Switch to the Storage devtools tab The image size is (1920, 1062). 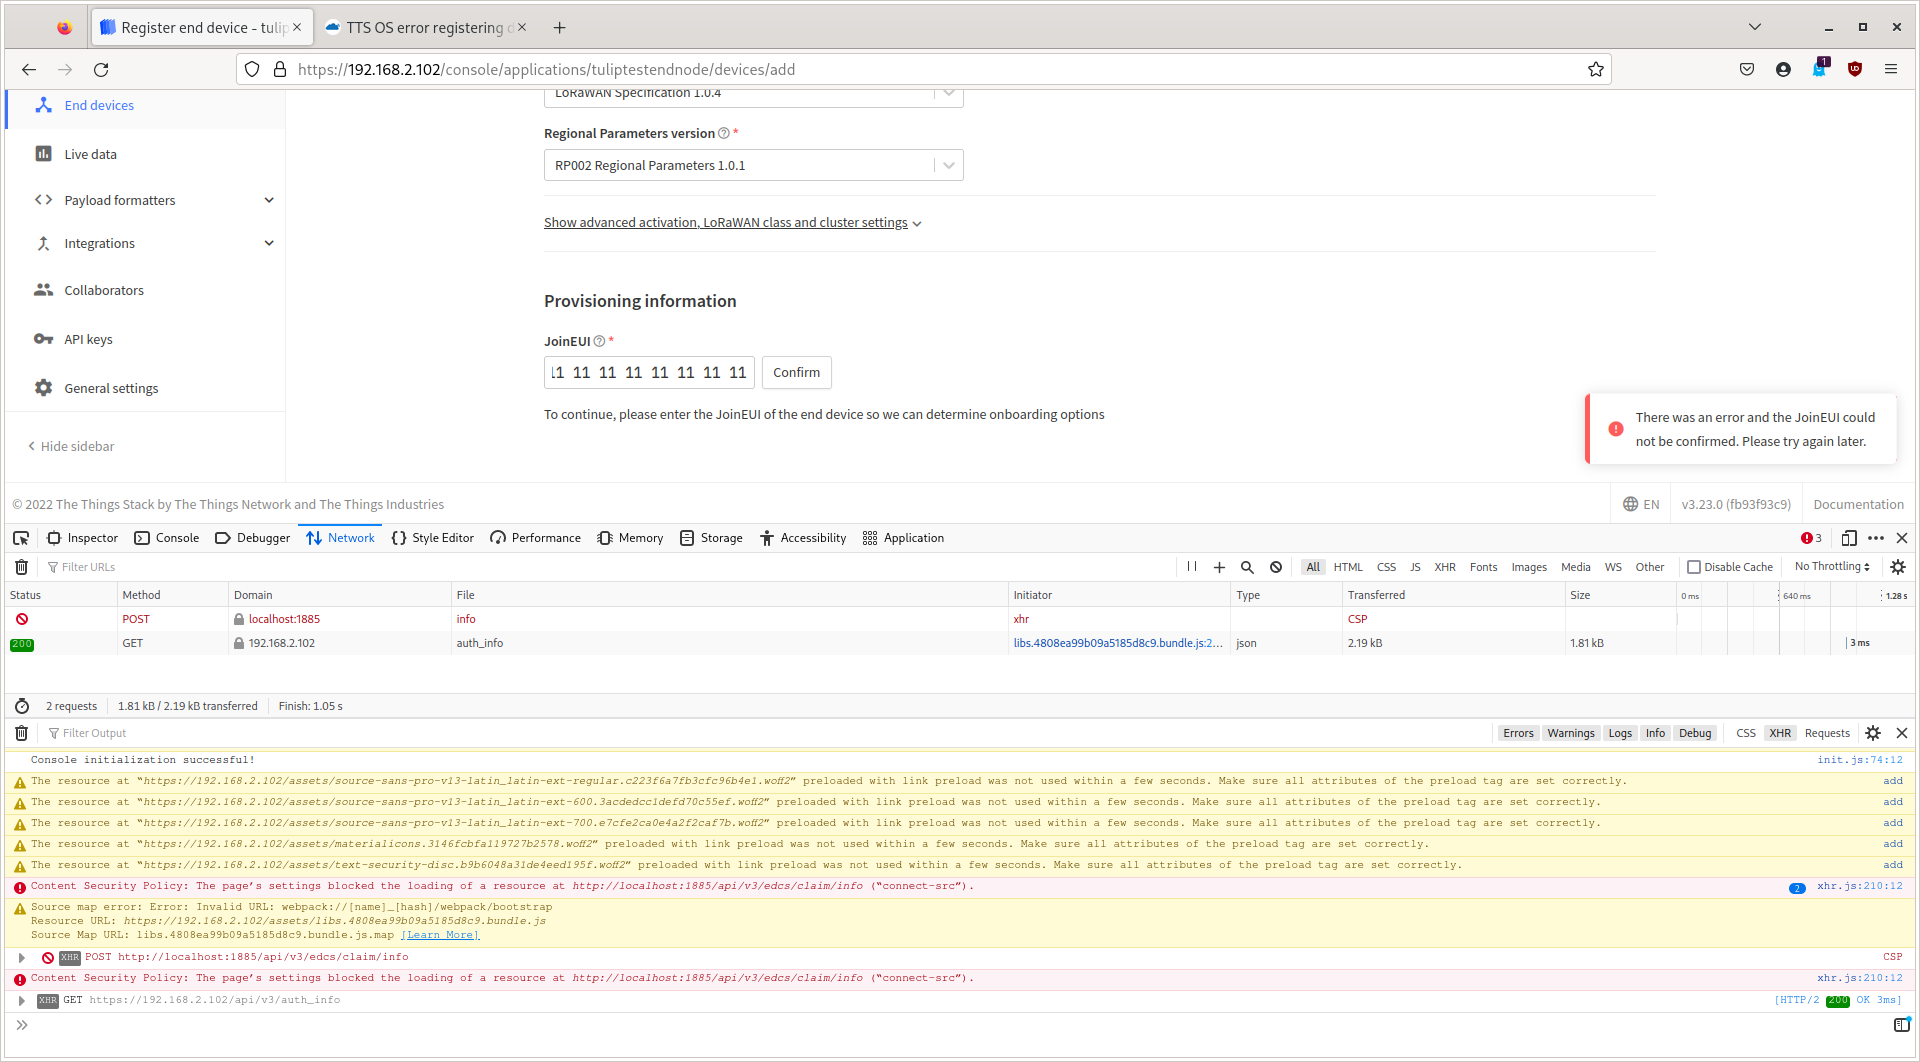click(x=711, y=538)
